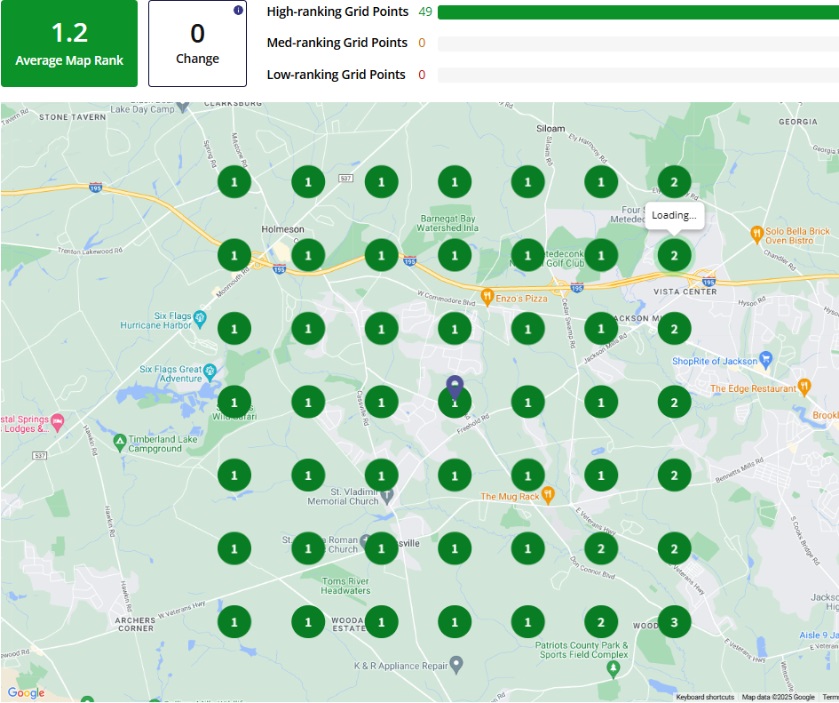Select Patriots County Park green marker
The image size is (839, 703).
(613, 669)
